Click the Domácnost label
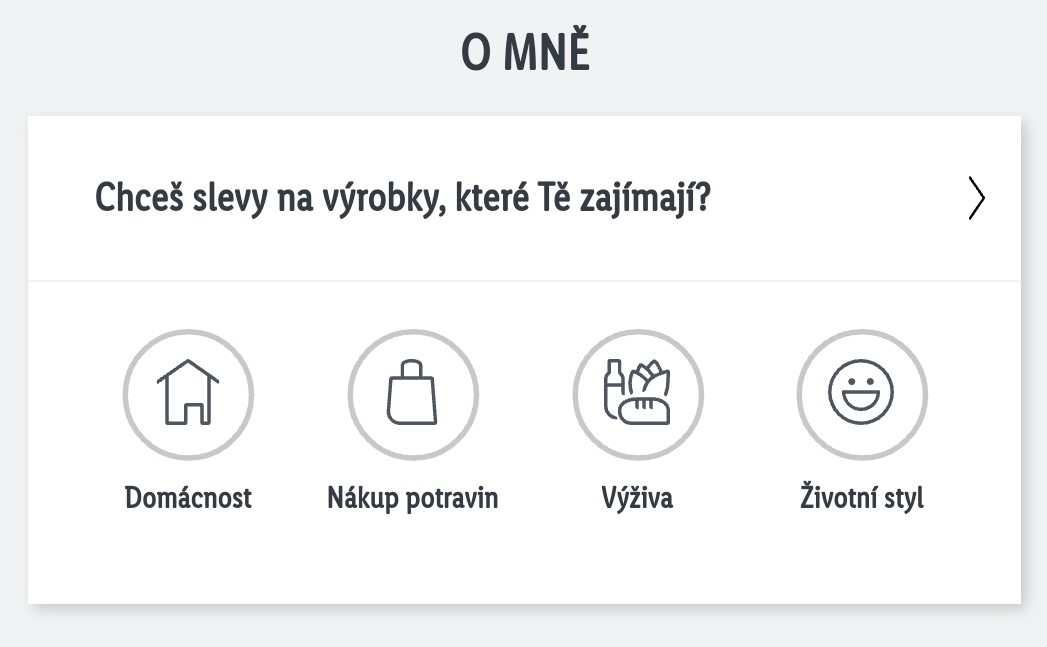 [x=188, y=498]
